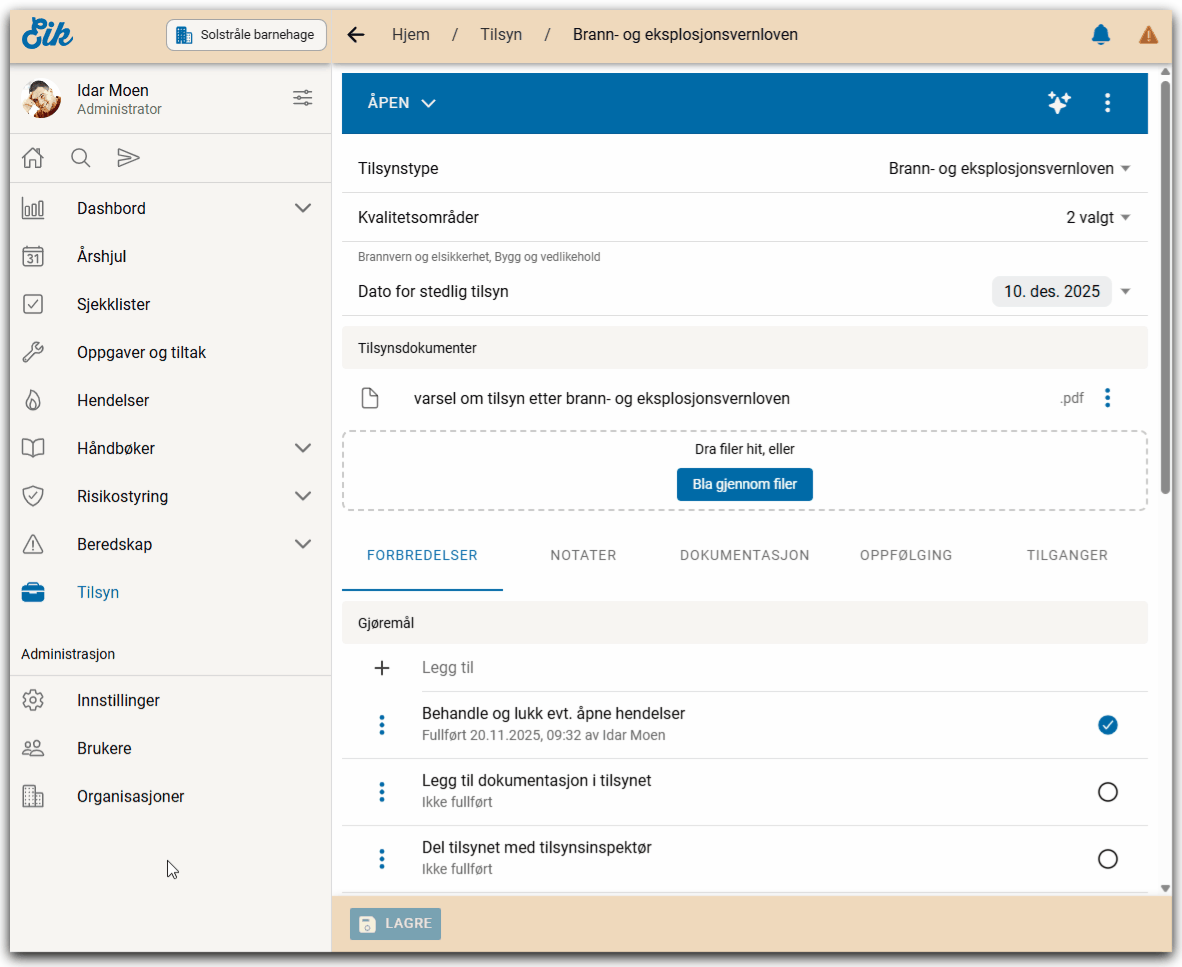Click the paper plane send icon
The width and height of the screenshot is (1182, 967).
point(128,158)
